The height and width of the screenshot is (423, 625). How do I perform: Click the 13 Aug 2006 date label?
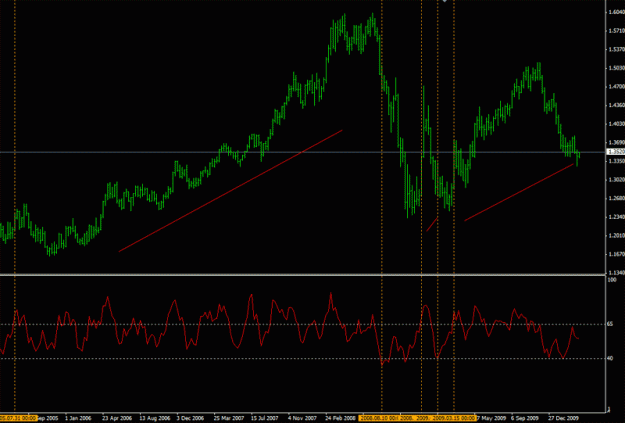155,418
